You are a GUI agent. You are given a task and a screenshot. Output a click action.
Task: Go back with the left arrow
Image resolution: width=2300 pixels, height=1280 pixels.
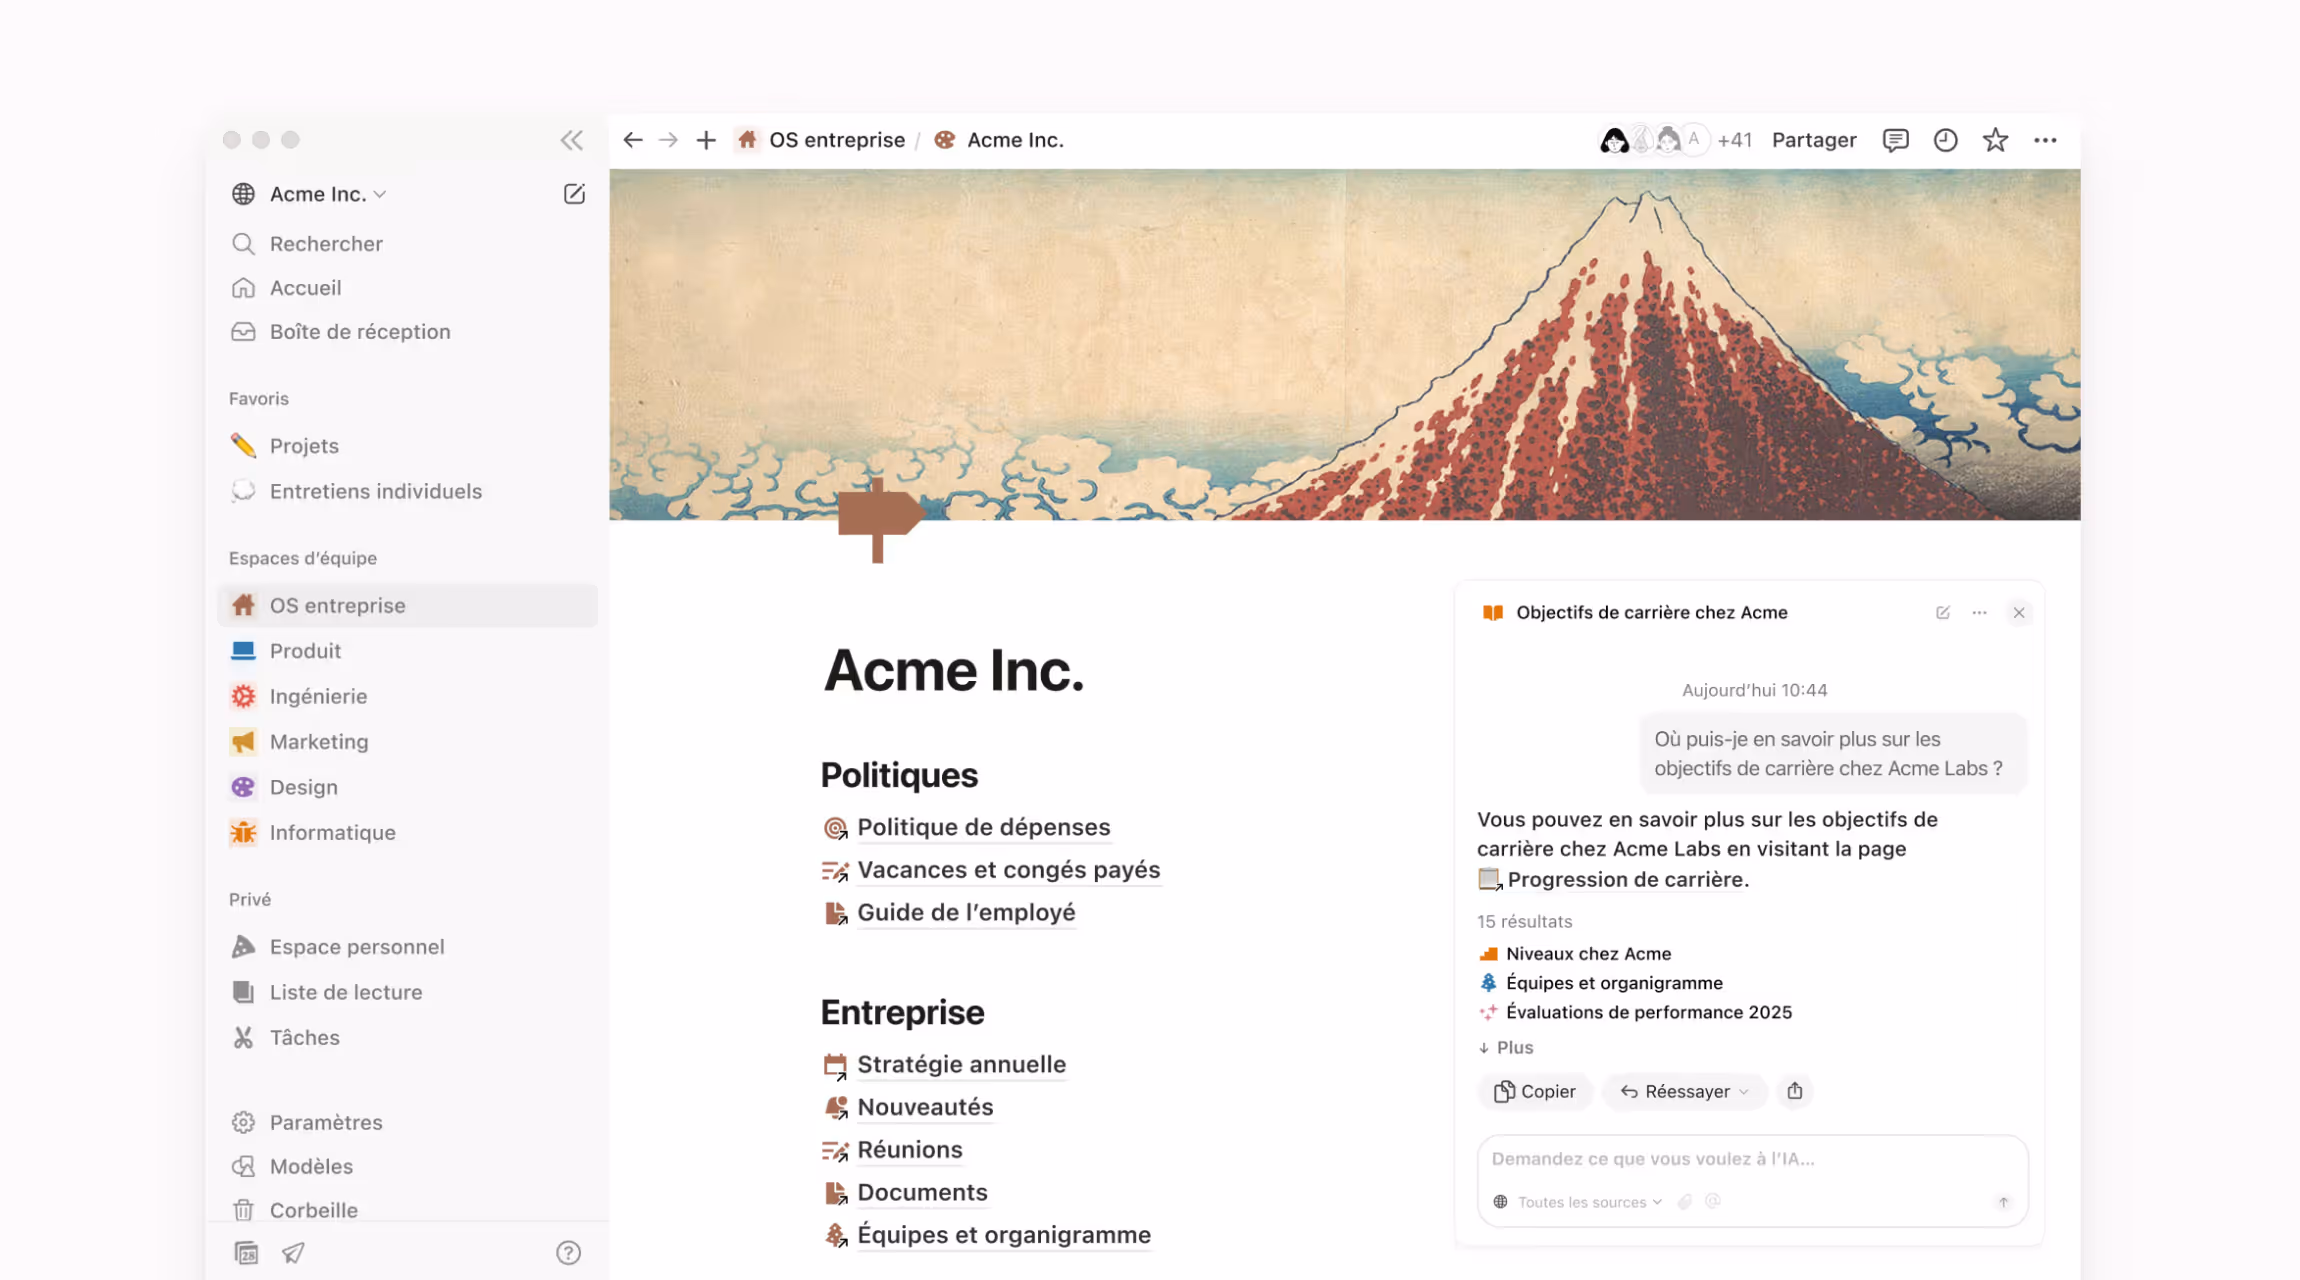click(632, 140)
